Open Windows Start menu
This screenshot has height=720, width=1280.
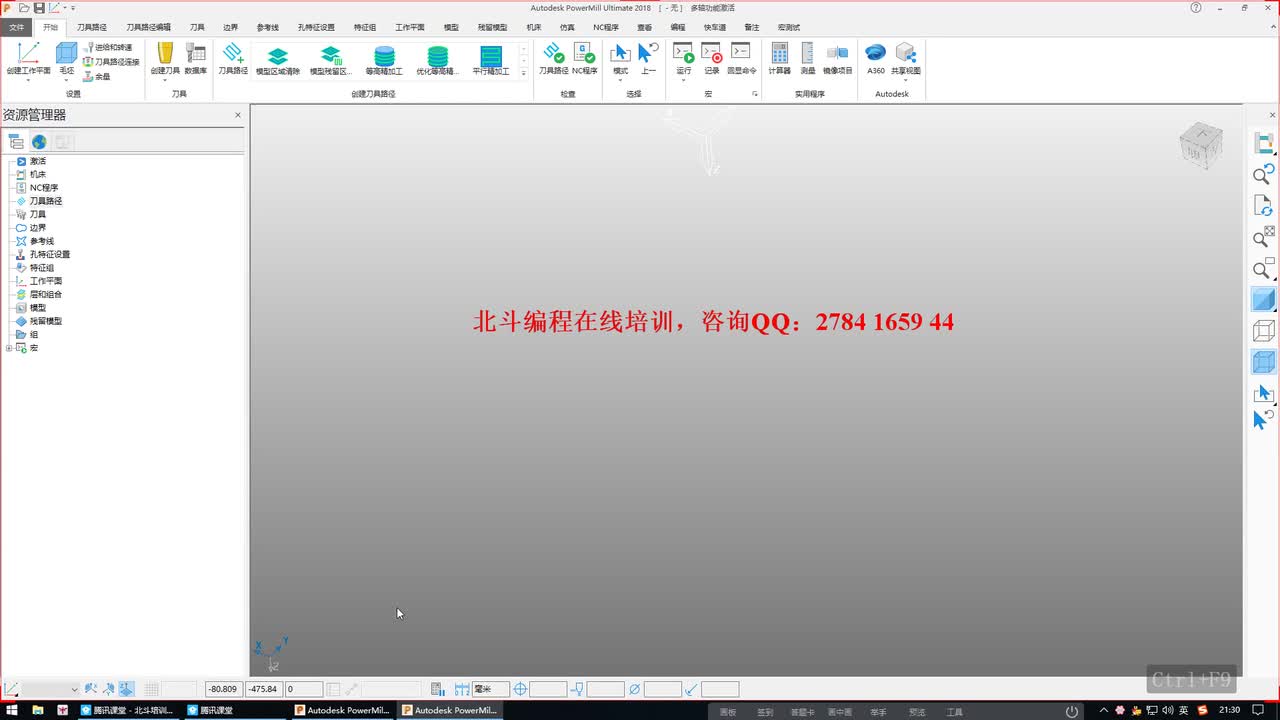tap(11, 711)
